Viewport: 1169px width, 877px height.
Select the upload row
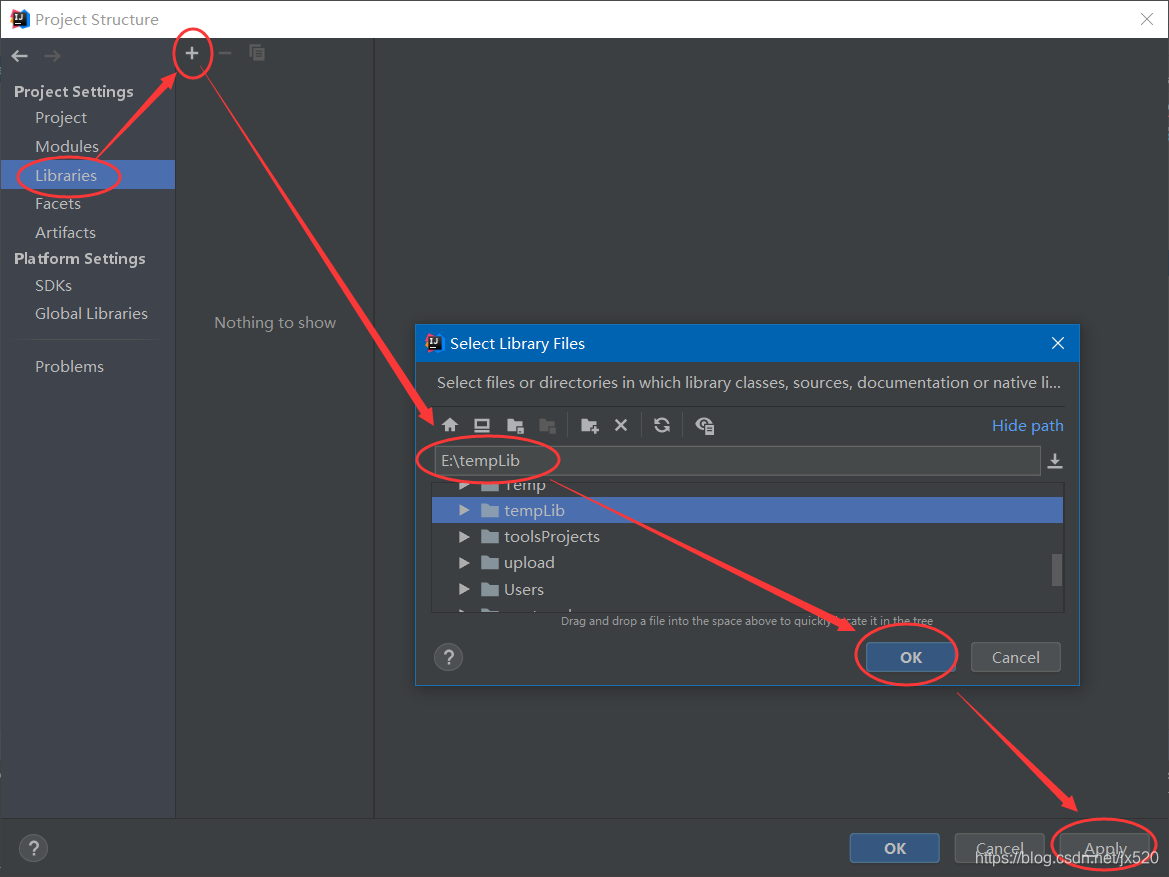(747, 562)
